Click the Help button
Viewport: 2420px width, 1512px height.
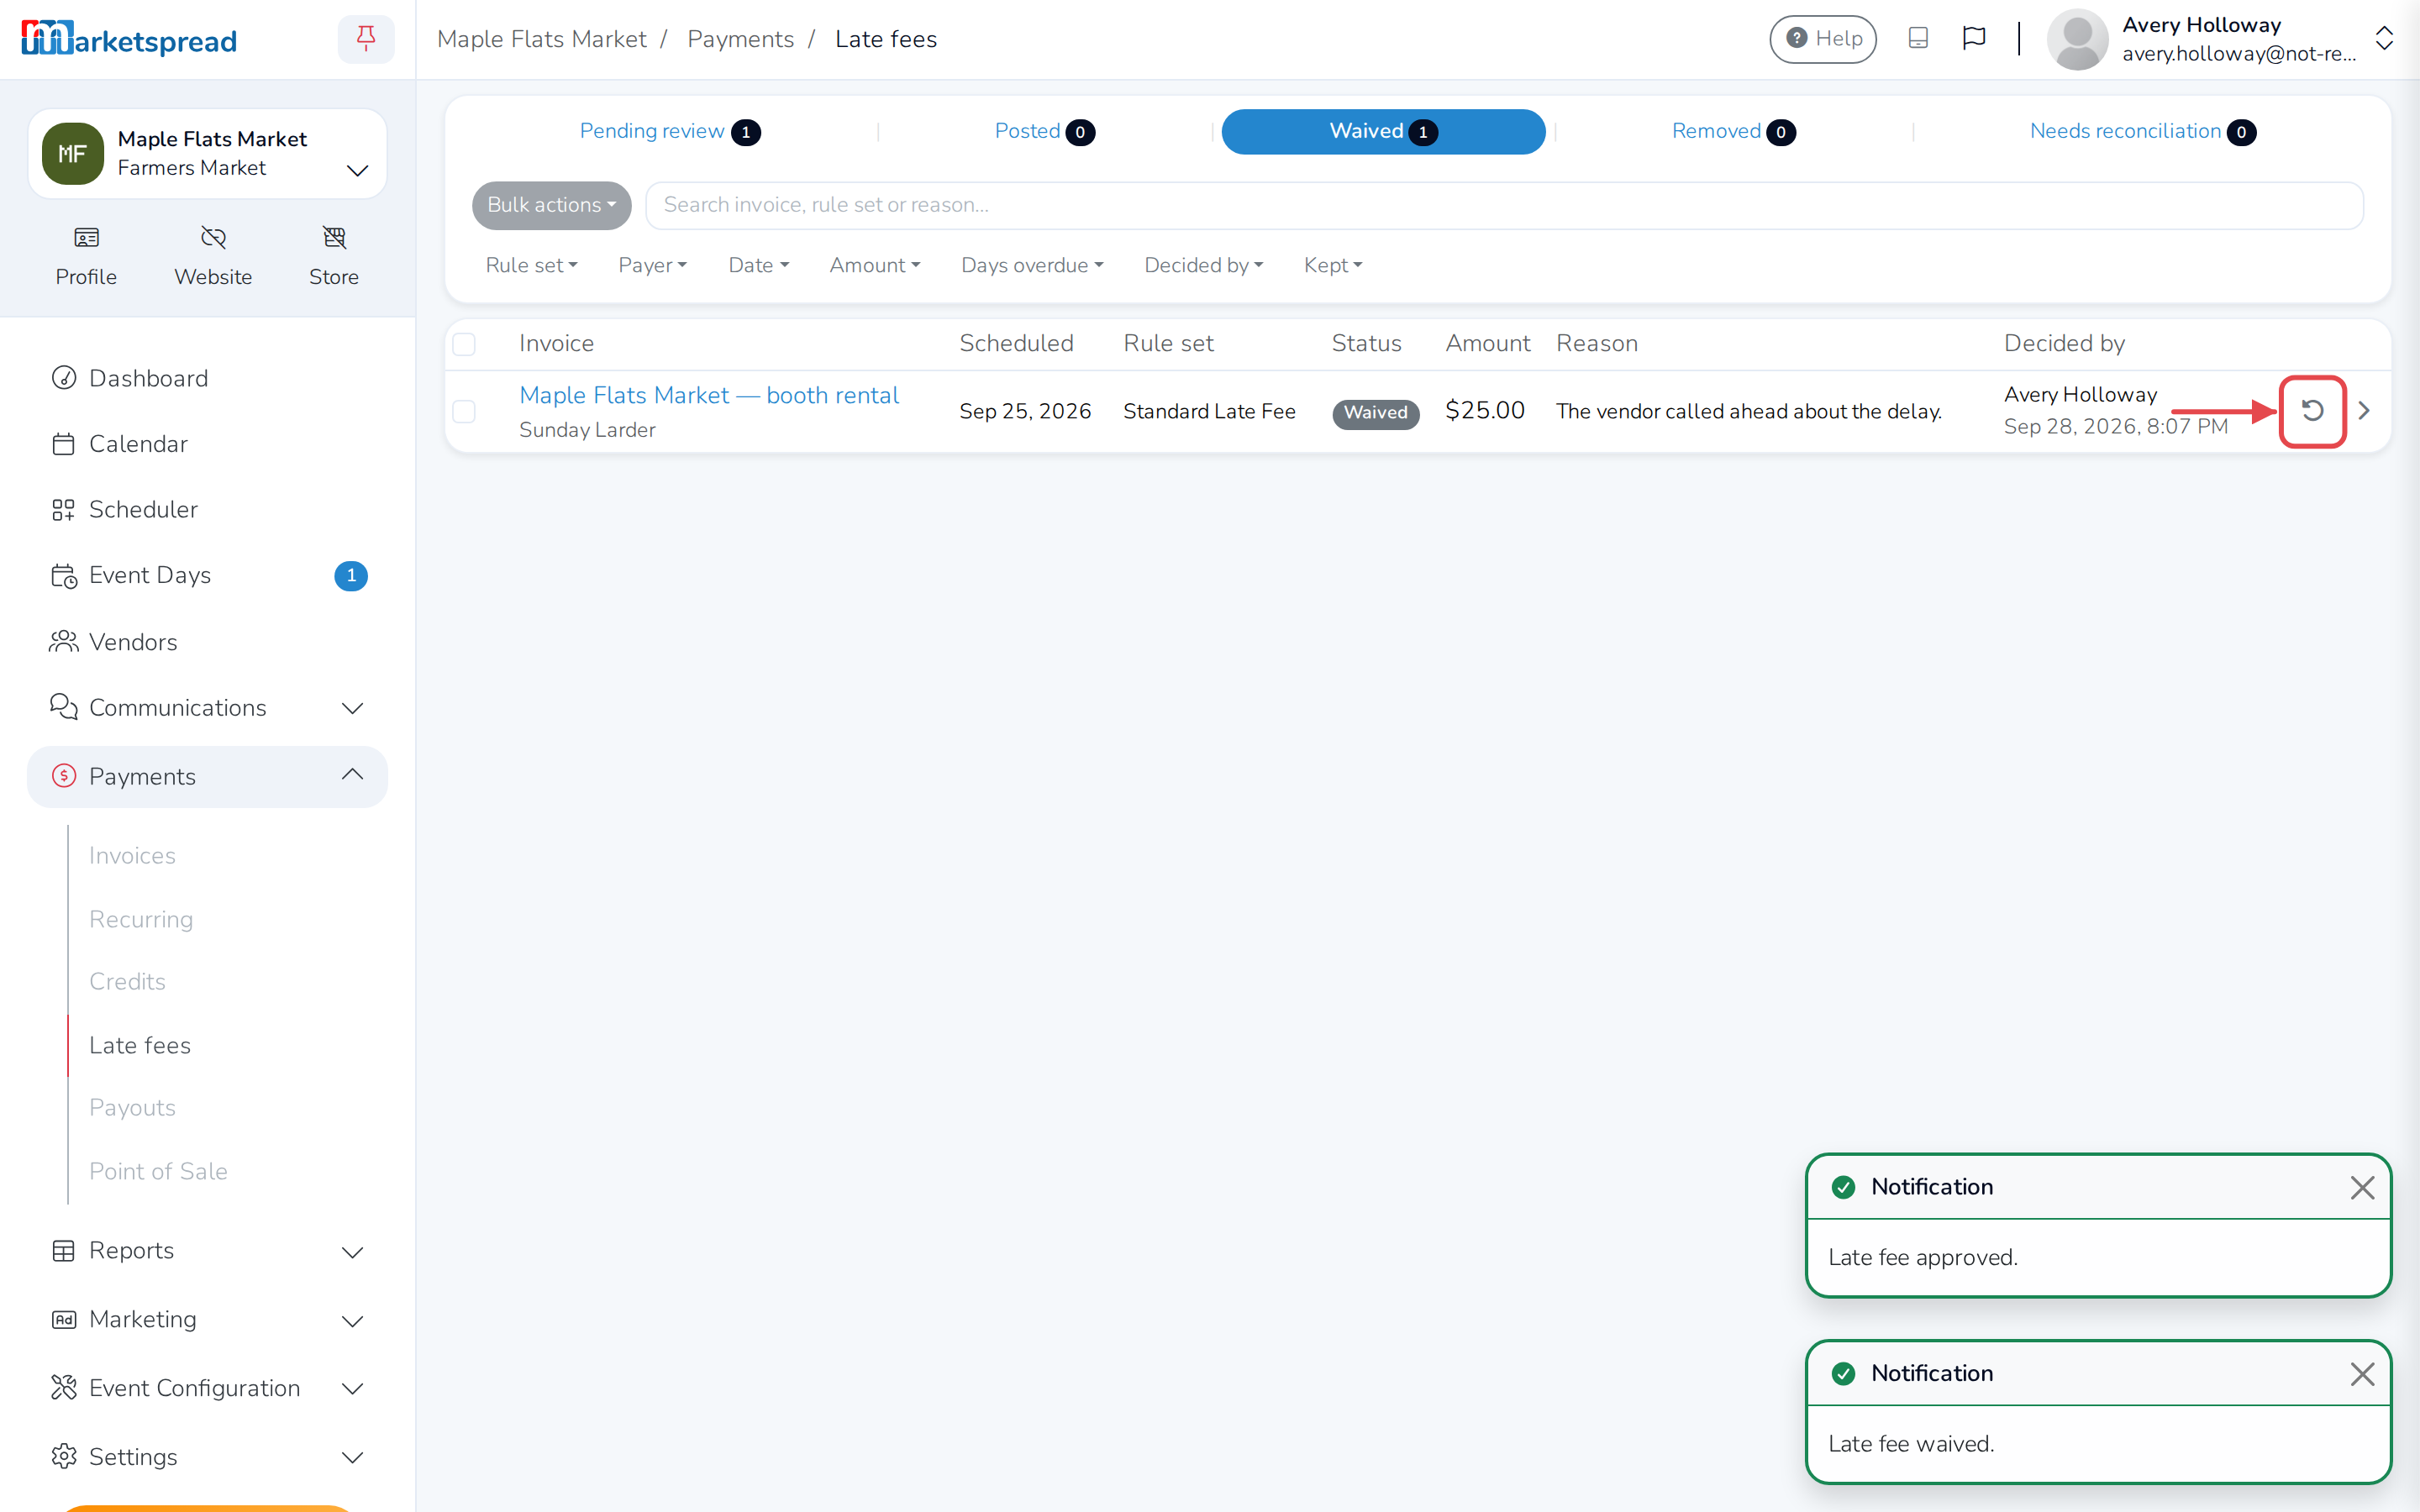1823,39
